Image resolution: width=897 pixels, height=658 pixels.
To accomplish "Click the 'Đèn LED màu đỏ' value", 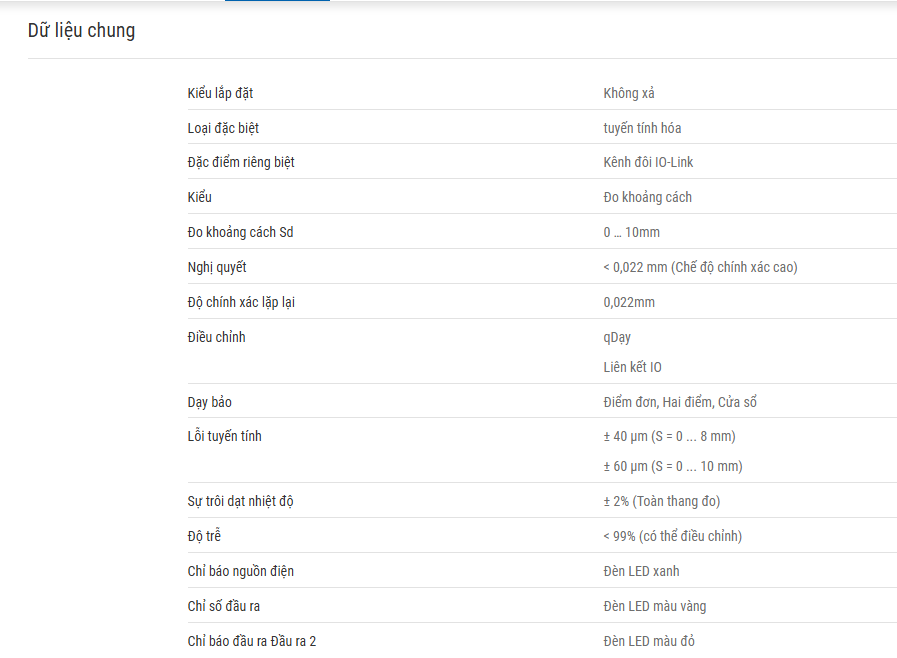I will point(649,641).
